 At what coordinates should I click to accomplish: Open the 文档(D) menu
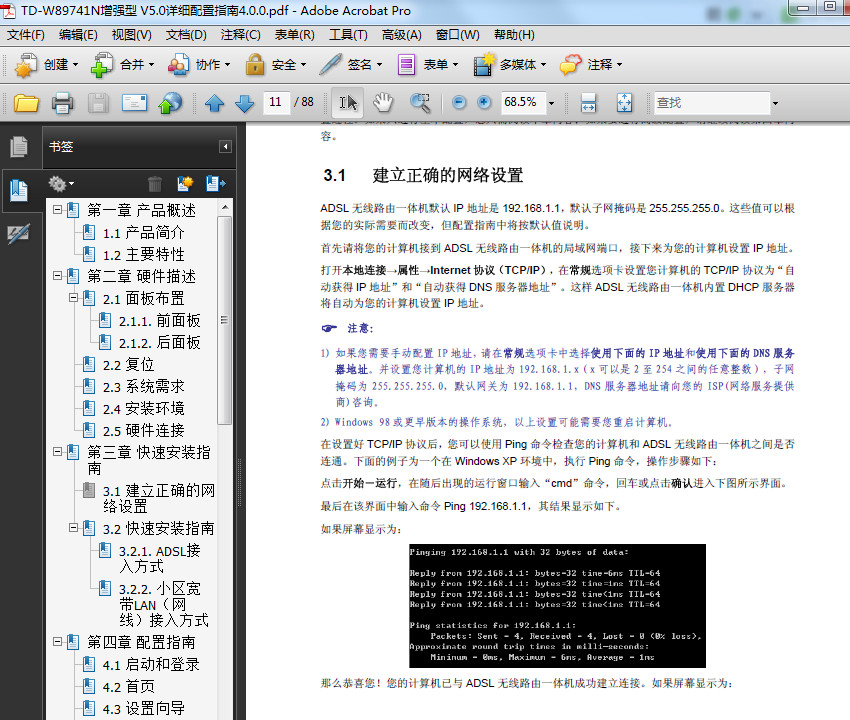(x=186, y=35)
